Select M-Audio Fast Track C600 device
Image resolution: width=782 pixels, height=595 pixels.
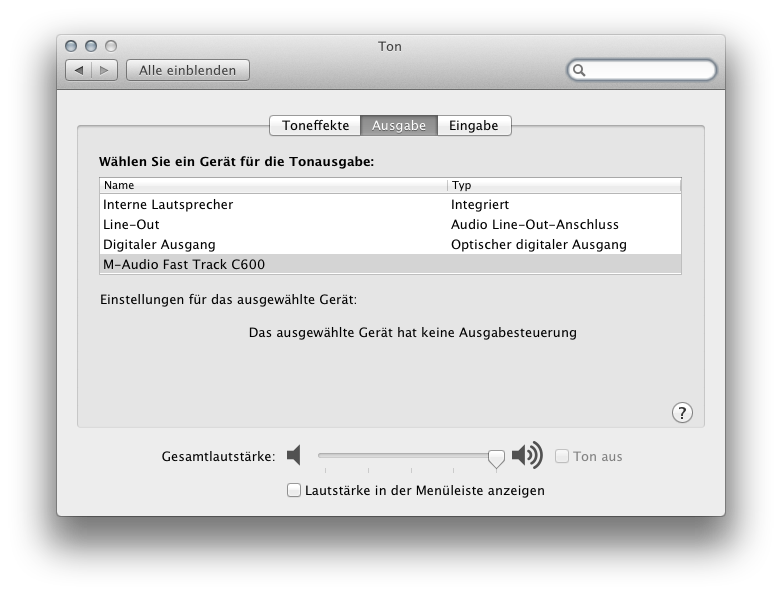coord(390,264)
